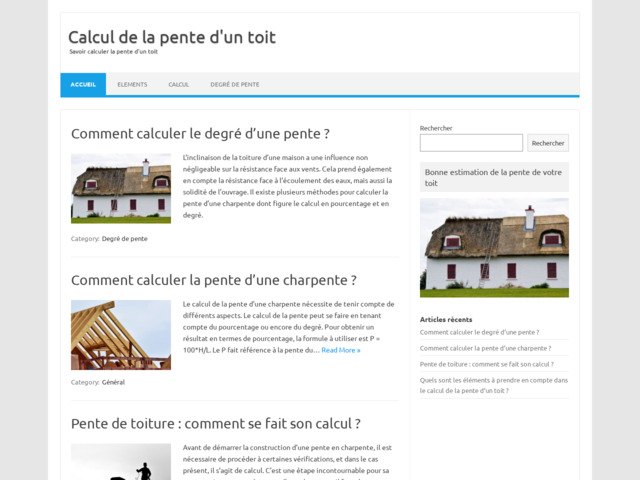Click the site title Calcul de la pente d'un toit
The image size is (640, 480).
[x=172, y=37]
